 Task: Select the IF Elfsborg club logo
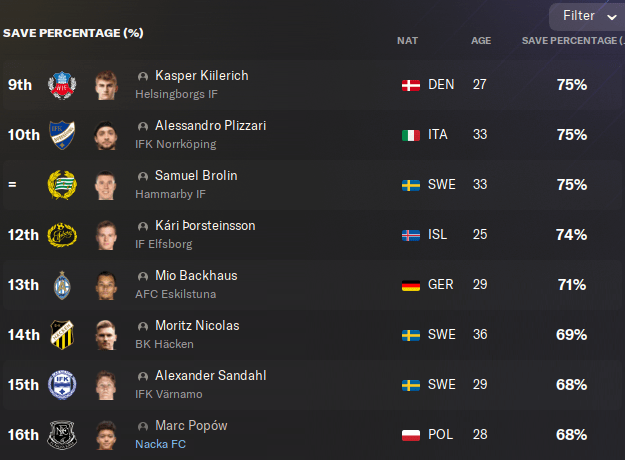(x=62, y=235)
